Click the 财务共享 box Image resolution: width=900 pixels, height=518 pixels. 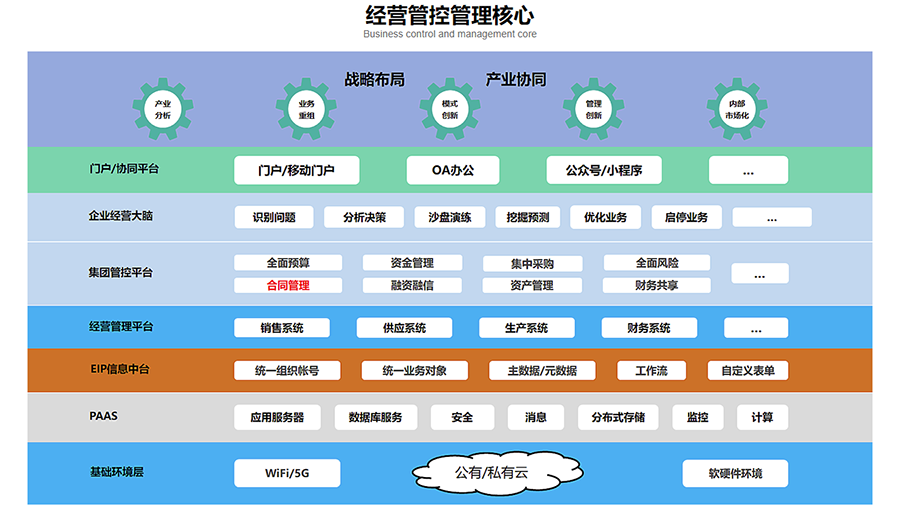pos(657,285)
